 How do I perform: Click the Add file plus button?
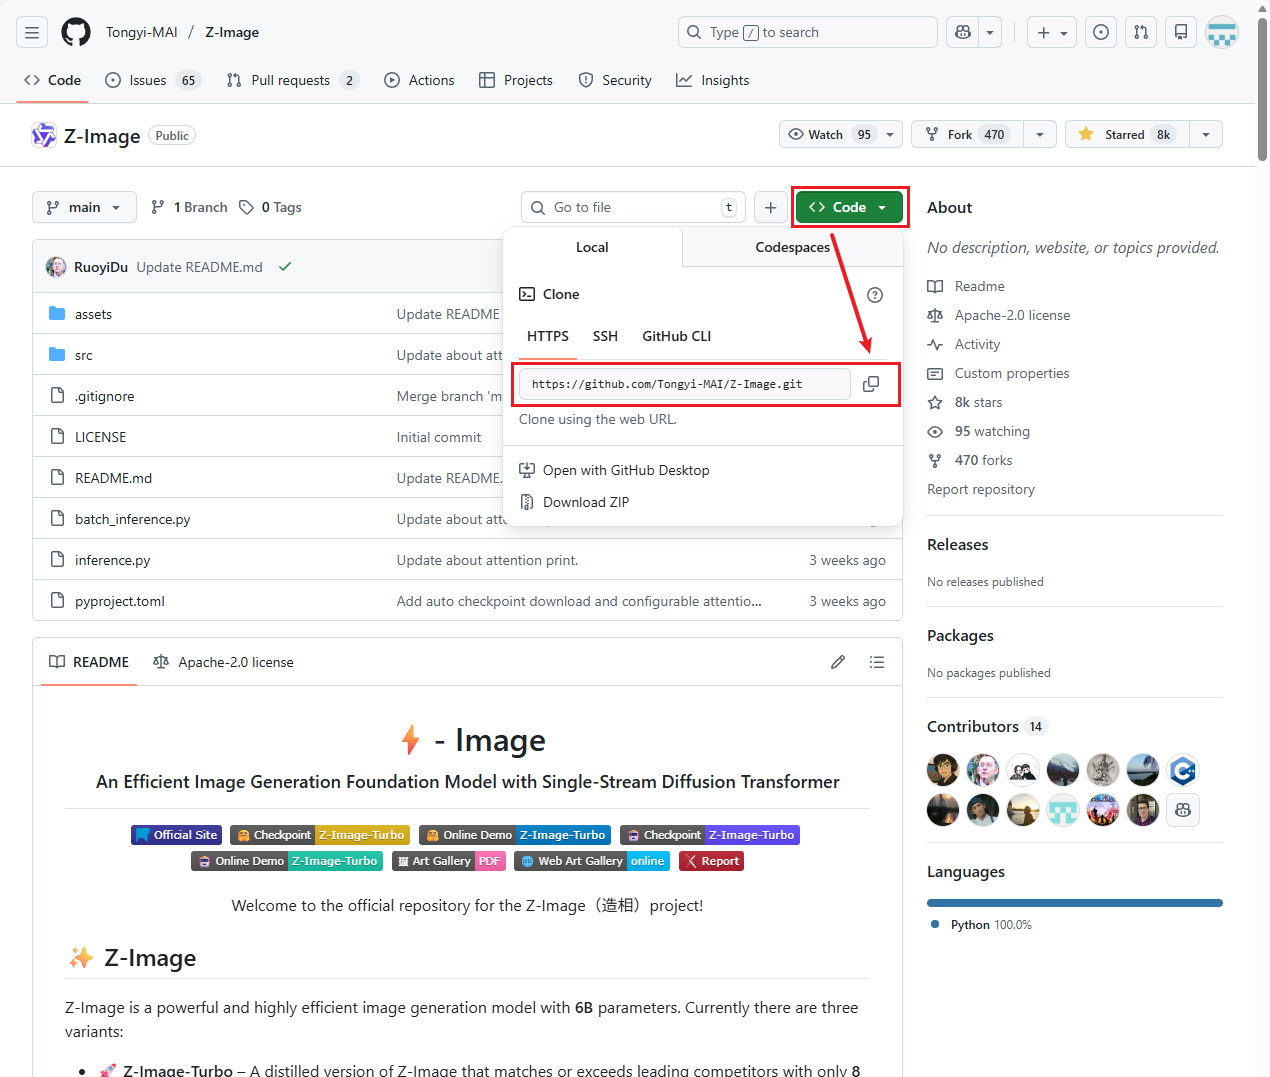point(770,207)
